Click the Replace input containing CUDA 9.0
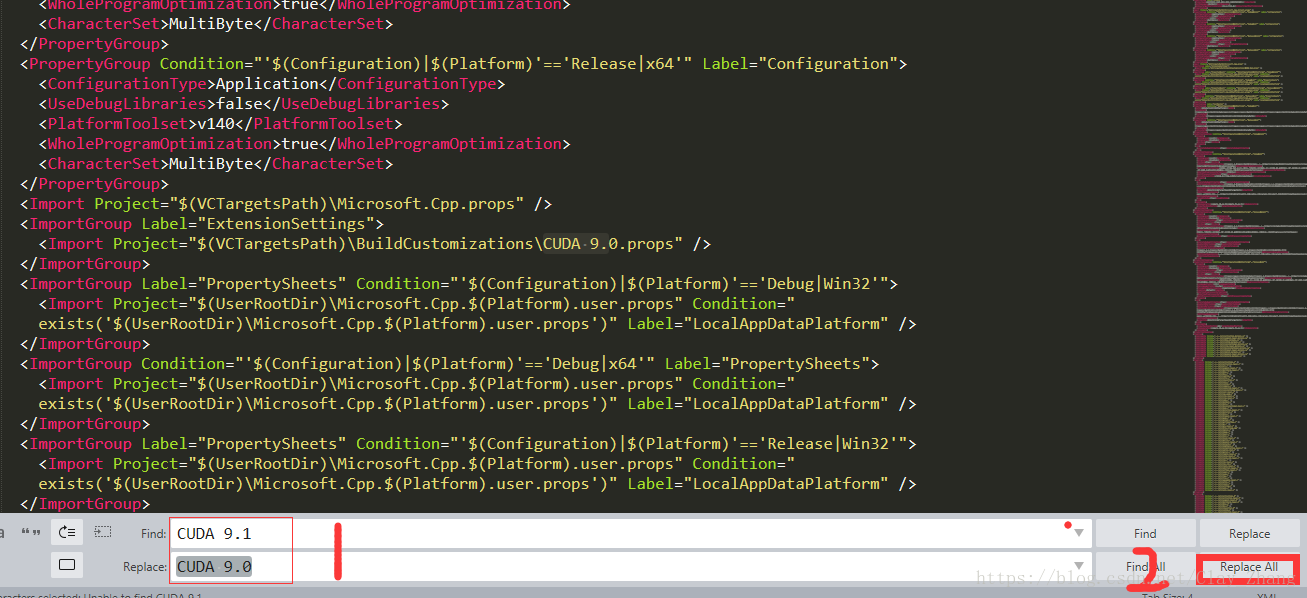1307x598 pixels. click(x=631, y=566)
